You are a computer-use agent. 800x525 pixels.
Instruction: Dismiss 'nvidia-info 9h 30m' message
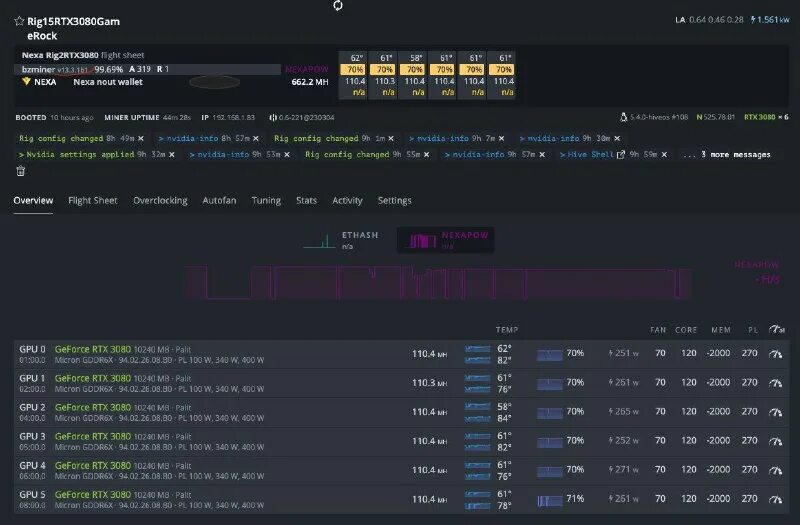[x=617, y=138]
